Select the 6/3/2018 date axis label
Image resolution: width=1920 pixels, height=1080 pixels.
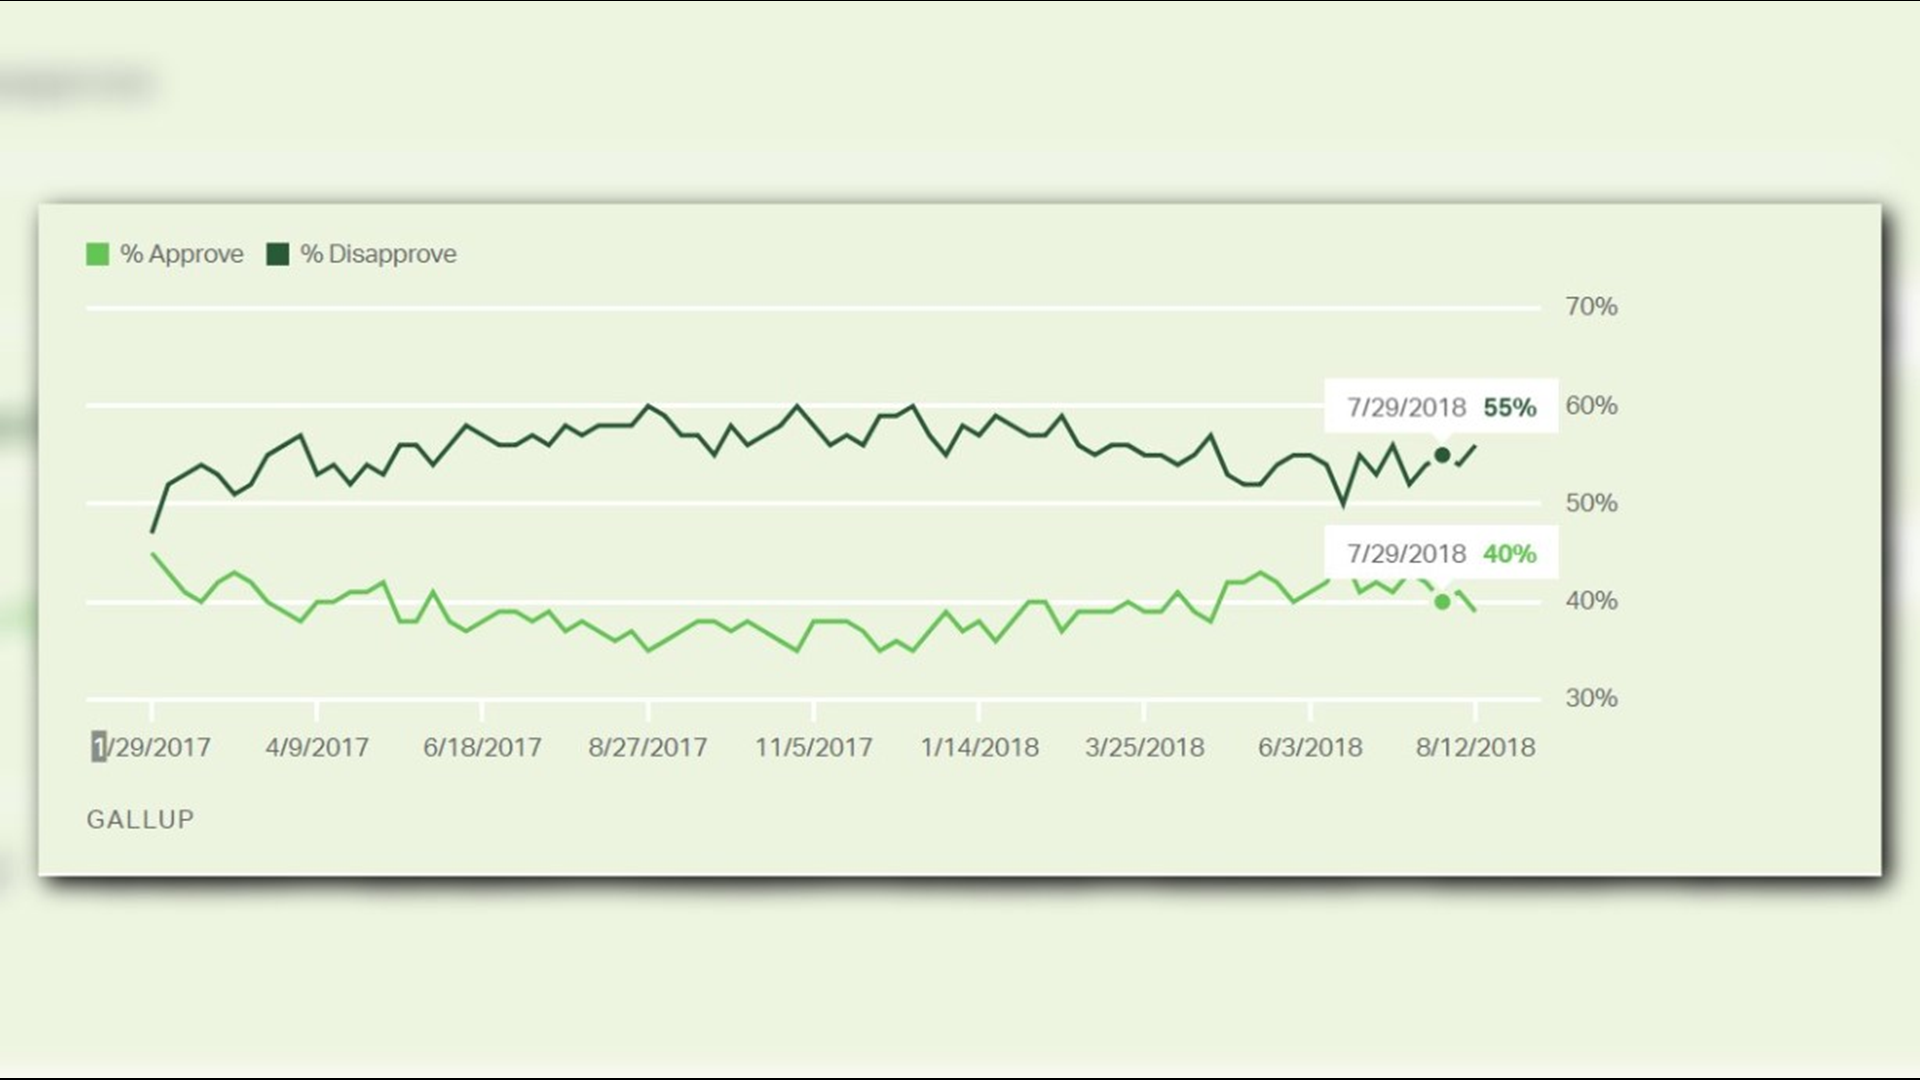(x=1310, y=747)
